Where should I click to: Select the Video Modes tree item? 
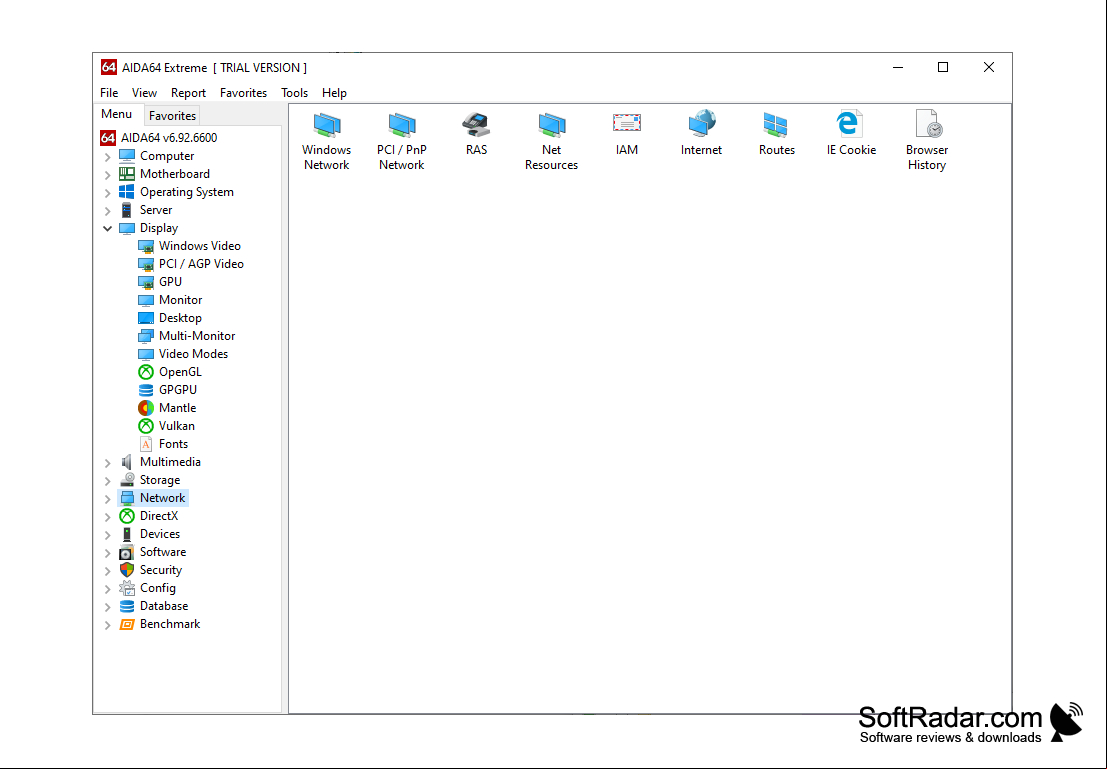click(x=193, y=354)
